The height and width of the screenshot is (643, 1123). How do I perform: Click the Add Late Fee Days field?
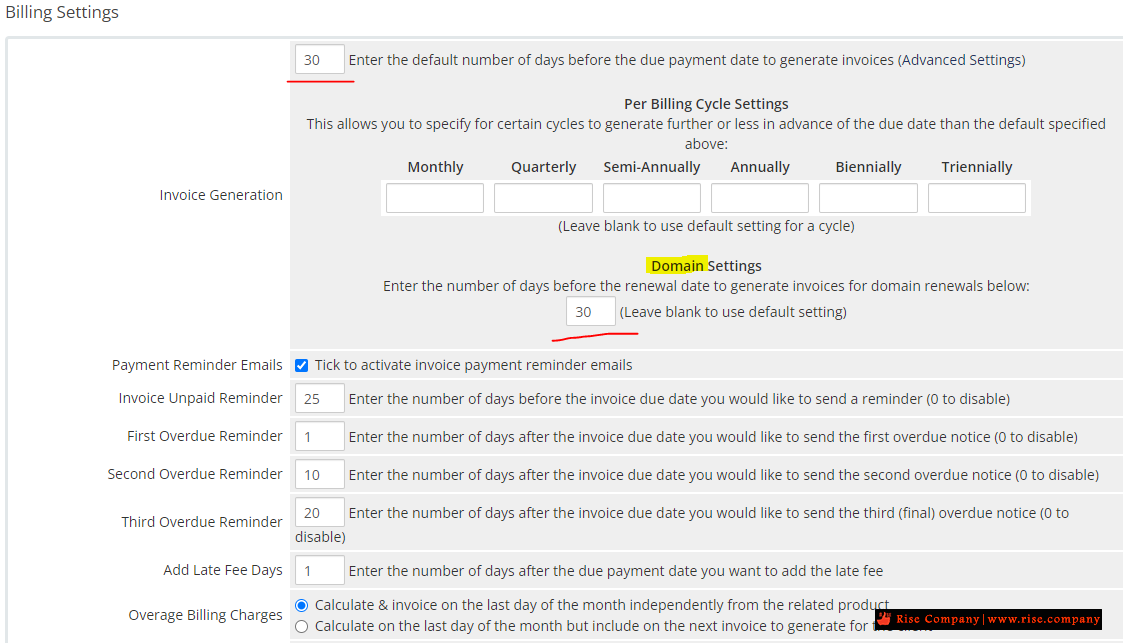pos(319,571)
